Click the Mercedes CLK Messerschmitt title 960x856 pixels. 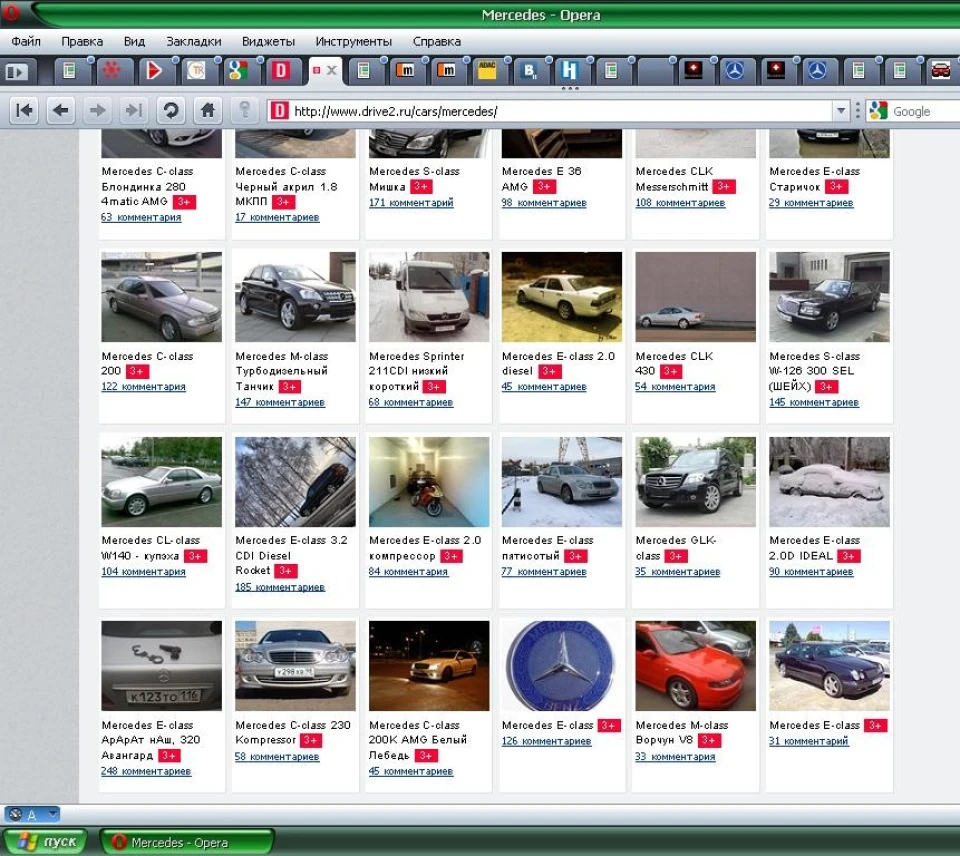coord(674,179)
